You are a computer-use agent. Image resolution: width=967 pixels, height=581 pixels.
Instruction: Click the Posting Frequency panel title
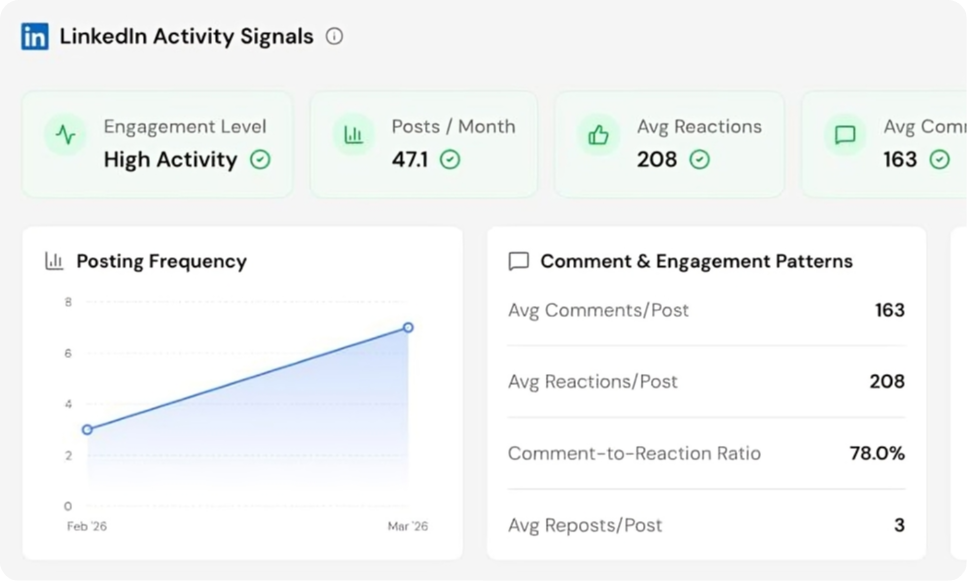point(161,261)
